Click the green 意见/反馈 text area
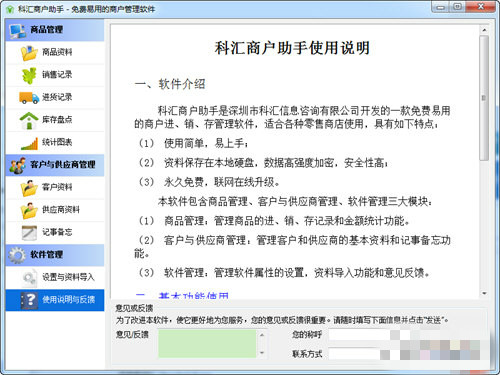This screenshot has width=500, height=375. point(207,344)
